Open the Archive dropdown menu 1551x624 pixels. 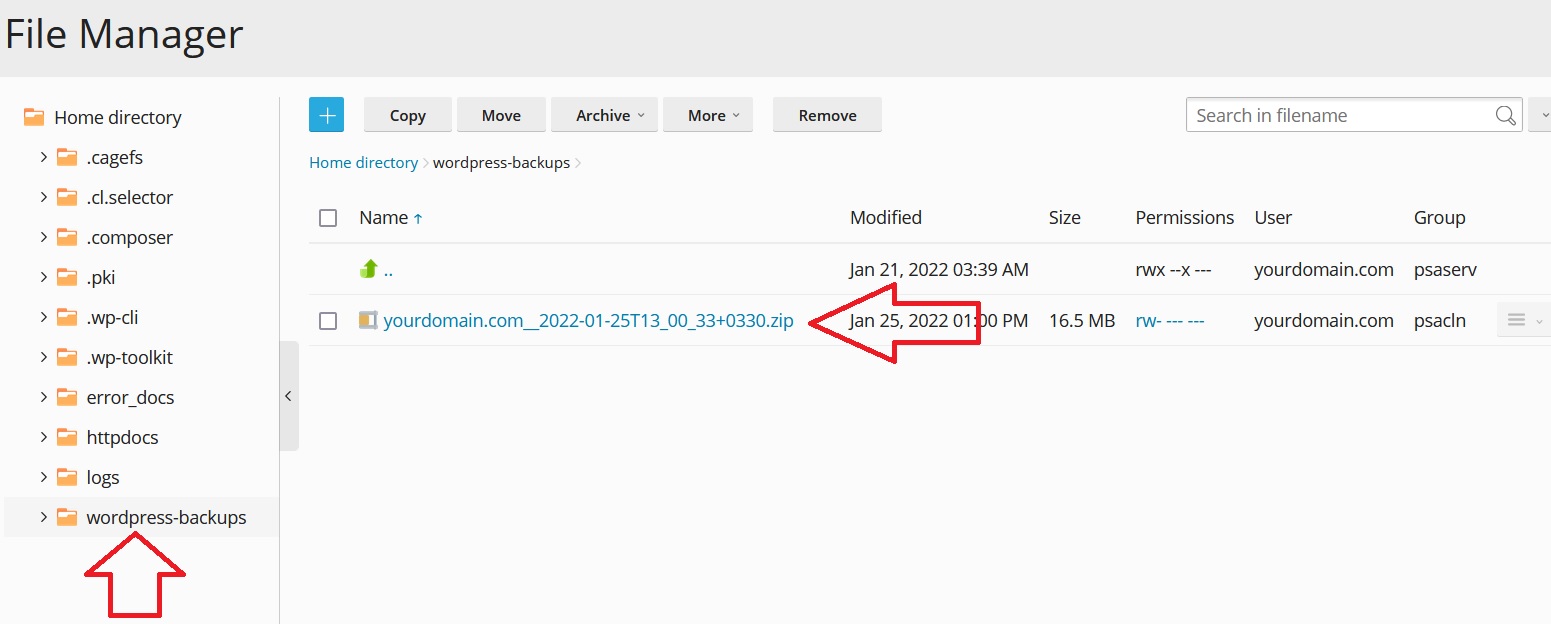pos(604,115)
